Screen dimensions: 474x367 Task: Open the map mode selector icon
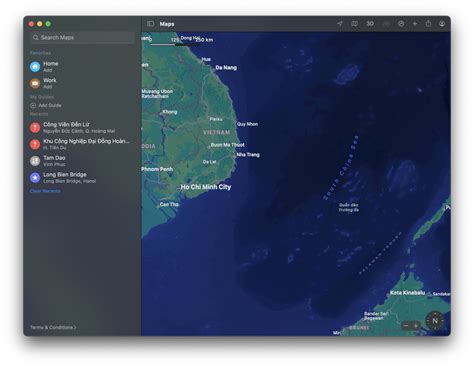click(354, 24)
